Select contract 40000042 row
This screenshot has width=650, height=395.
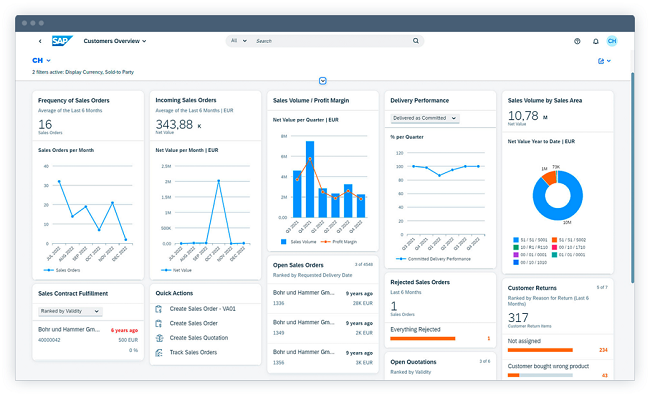click(88, 340)
